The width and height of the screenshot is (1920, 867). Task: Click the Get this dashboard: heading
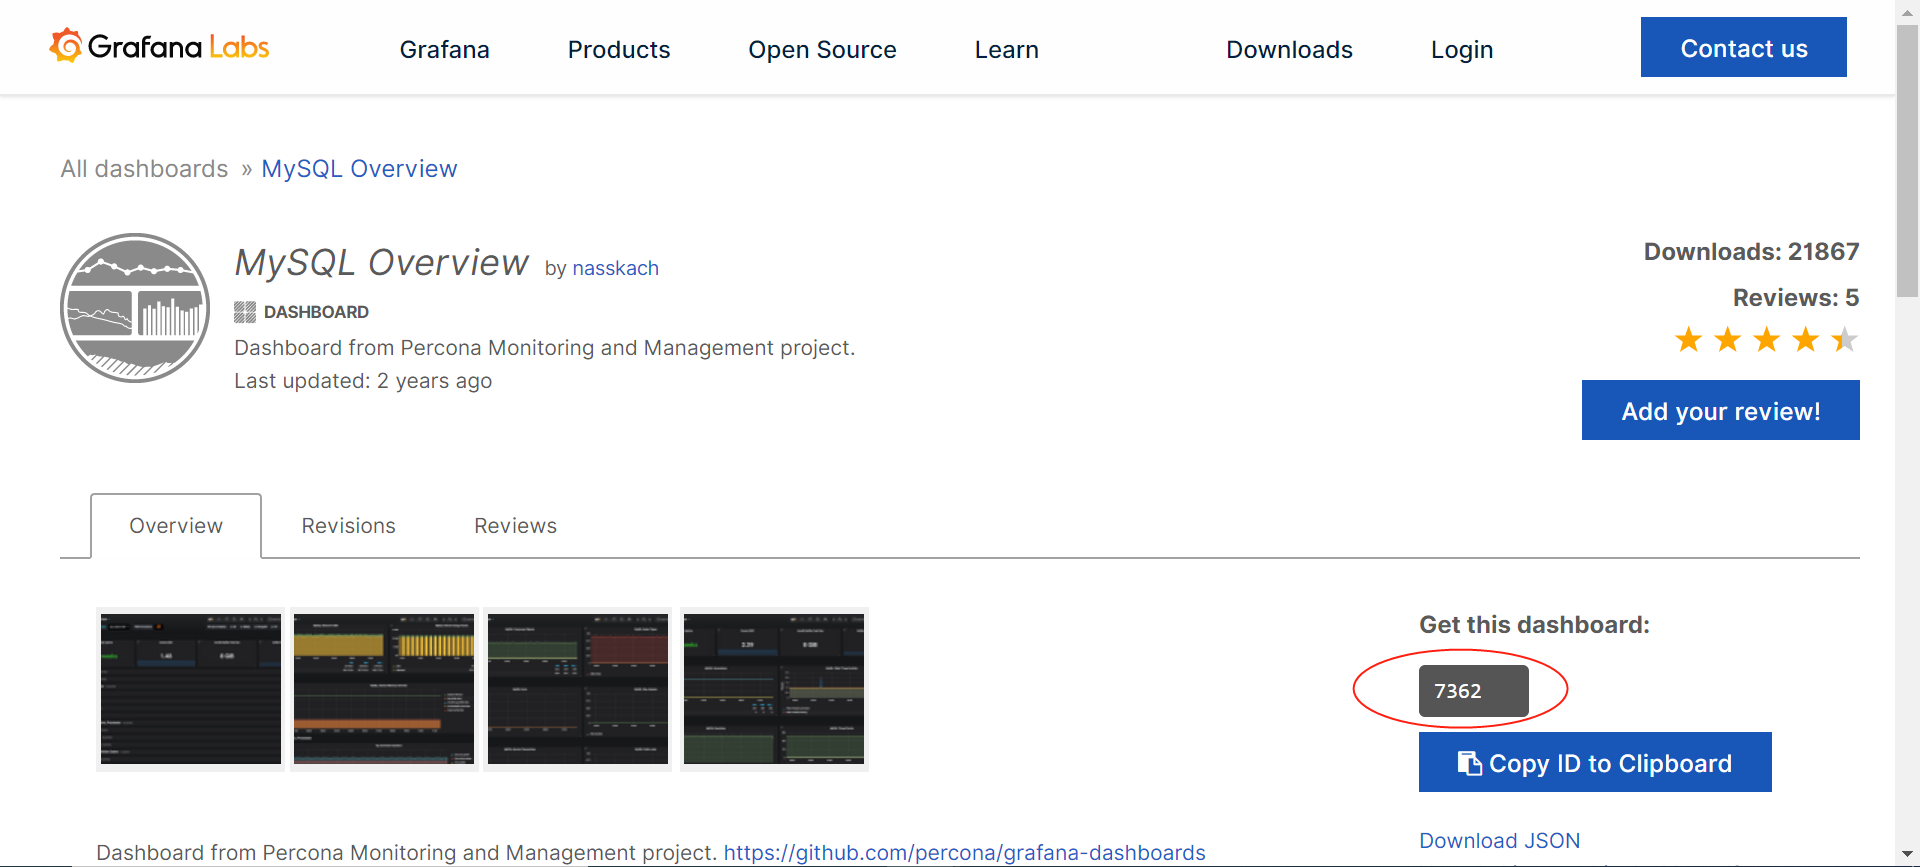tap(1534, 624)
